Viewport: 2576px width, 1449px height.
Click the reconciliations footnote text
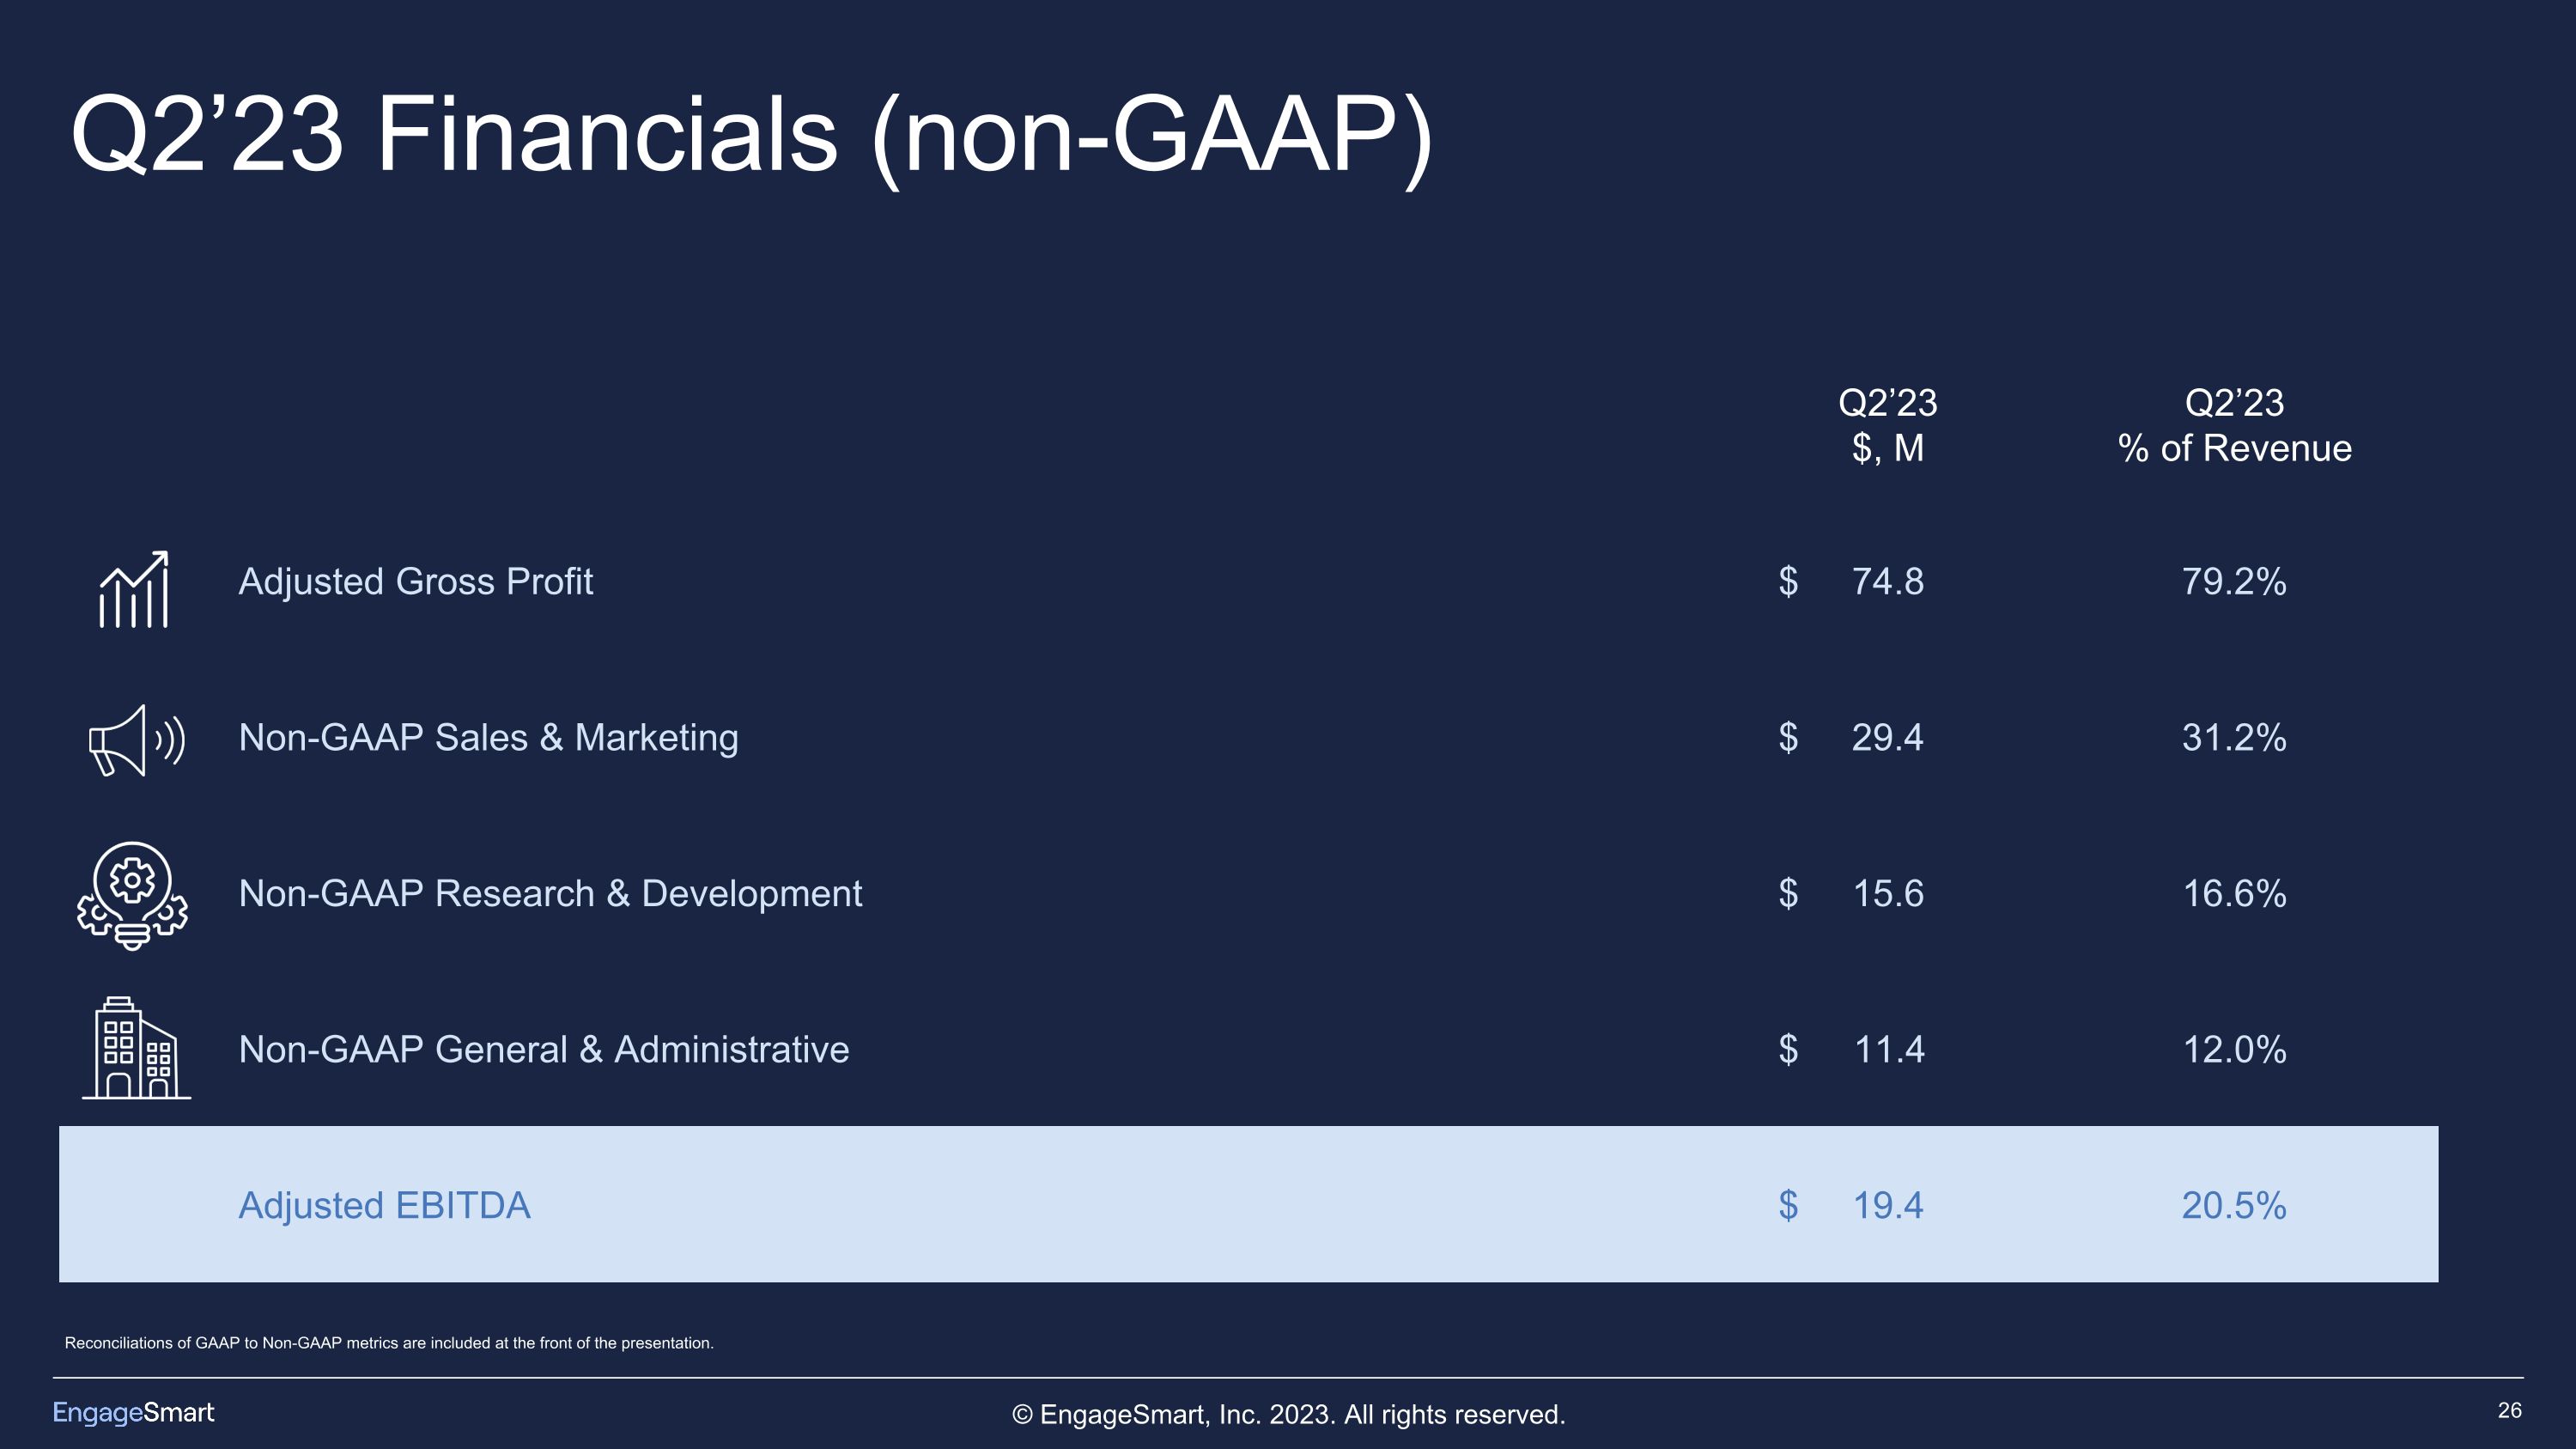point(389,1343)
